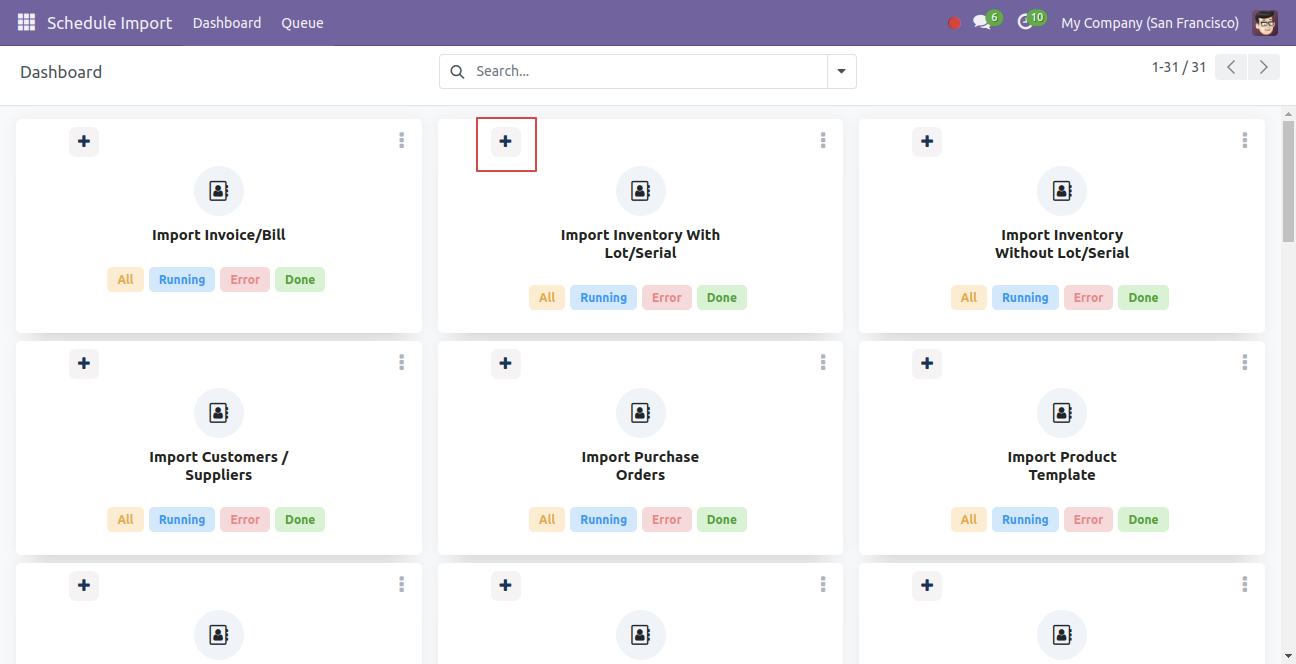Show Done for Import Product Template

(1143, 520)
